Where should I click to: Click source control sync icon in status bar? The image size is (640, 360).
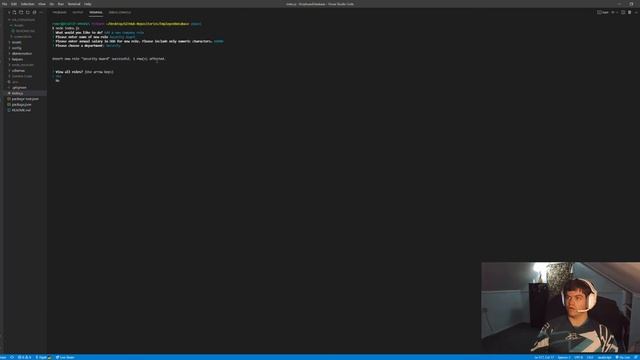(x=12, y=358)
